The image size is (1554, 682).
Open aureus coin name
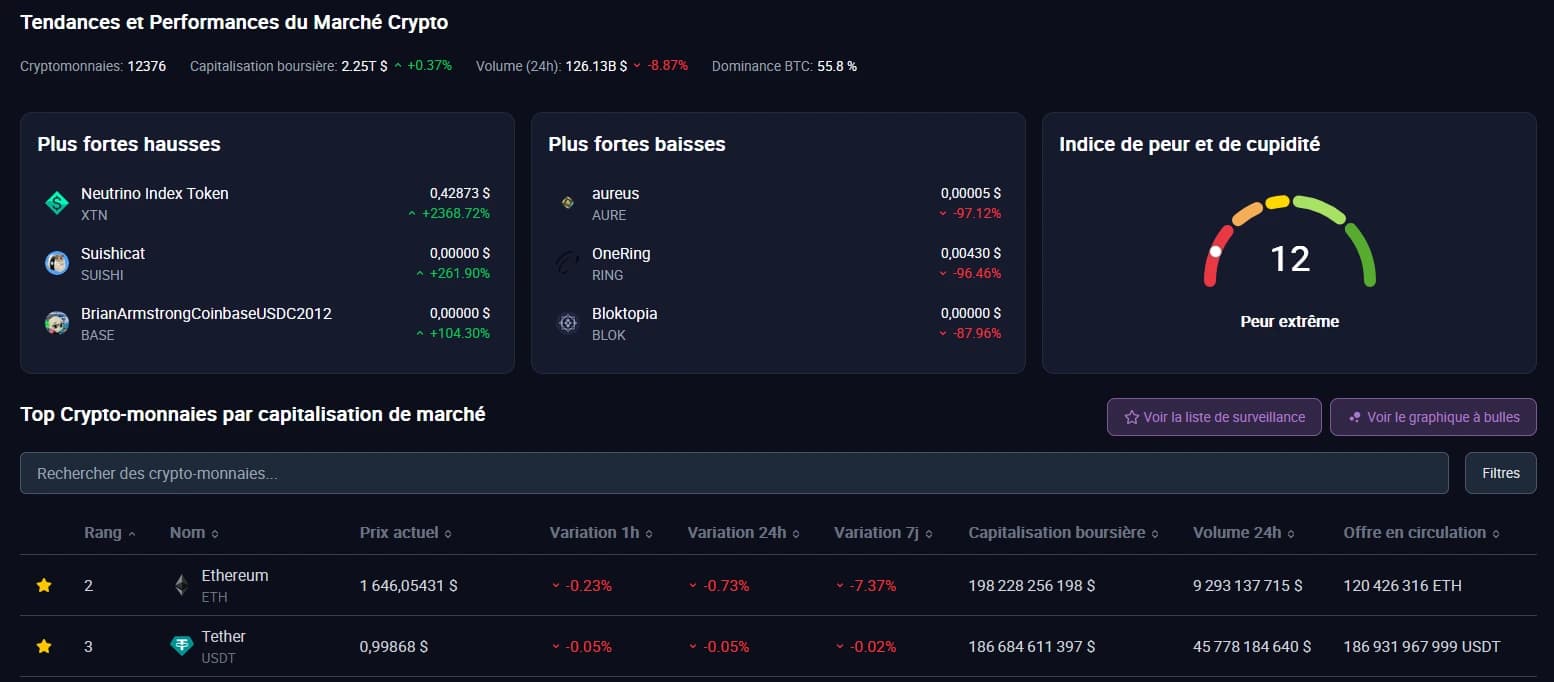click(615, 193)
